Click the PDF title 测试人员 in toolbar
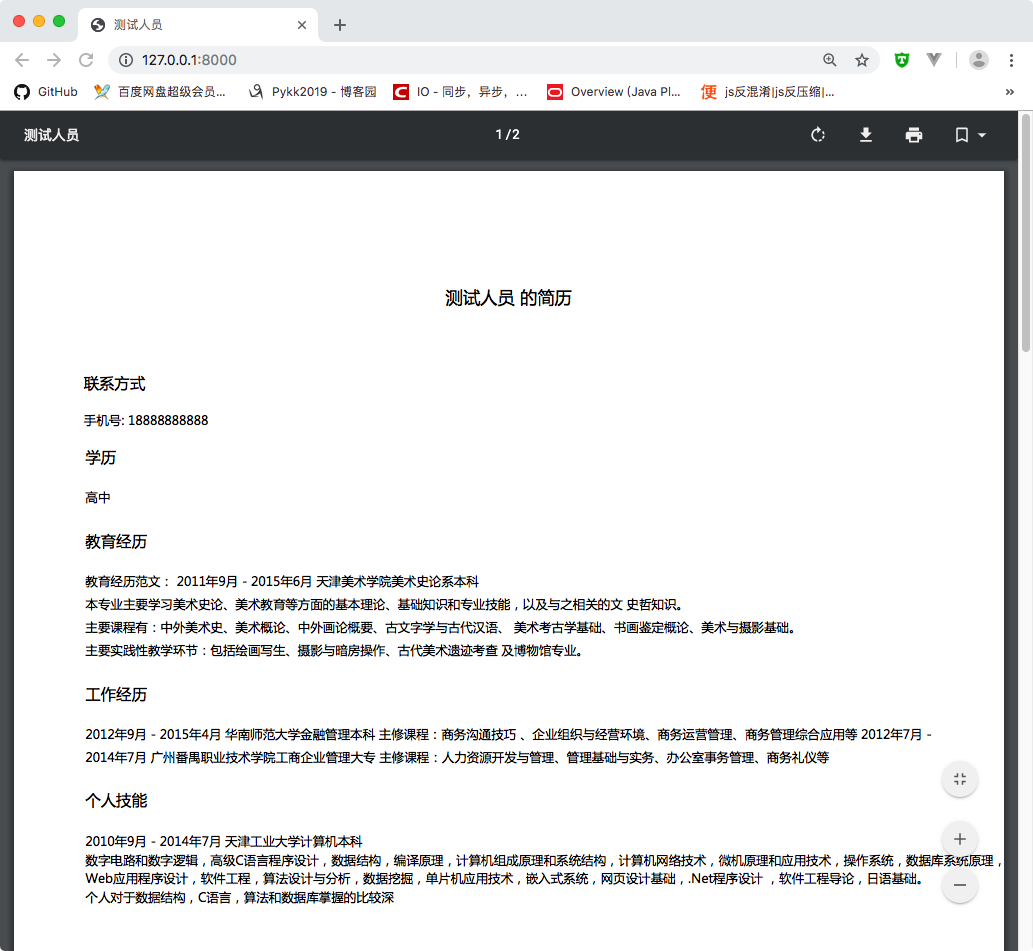 tap(51, 135)
